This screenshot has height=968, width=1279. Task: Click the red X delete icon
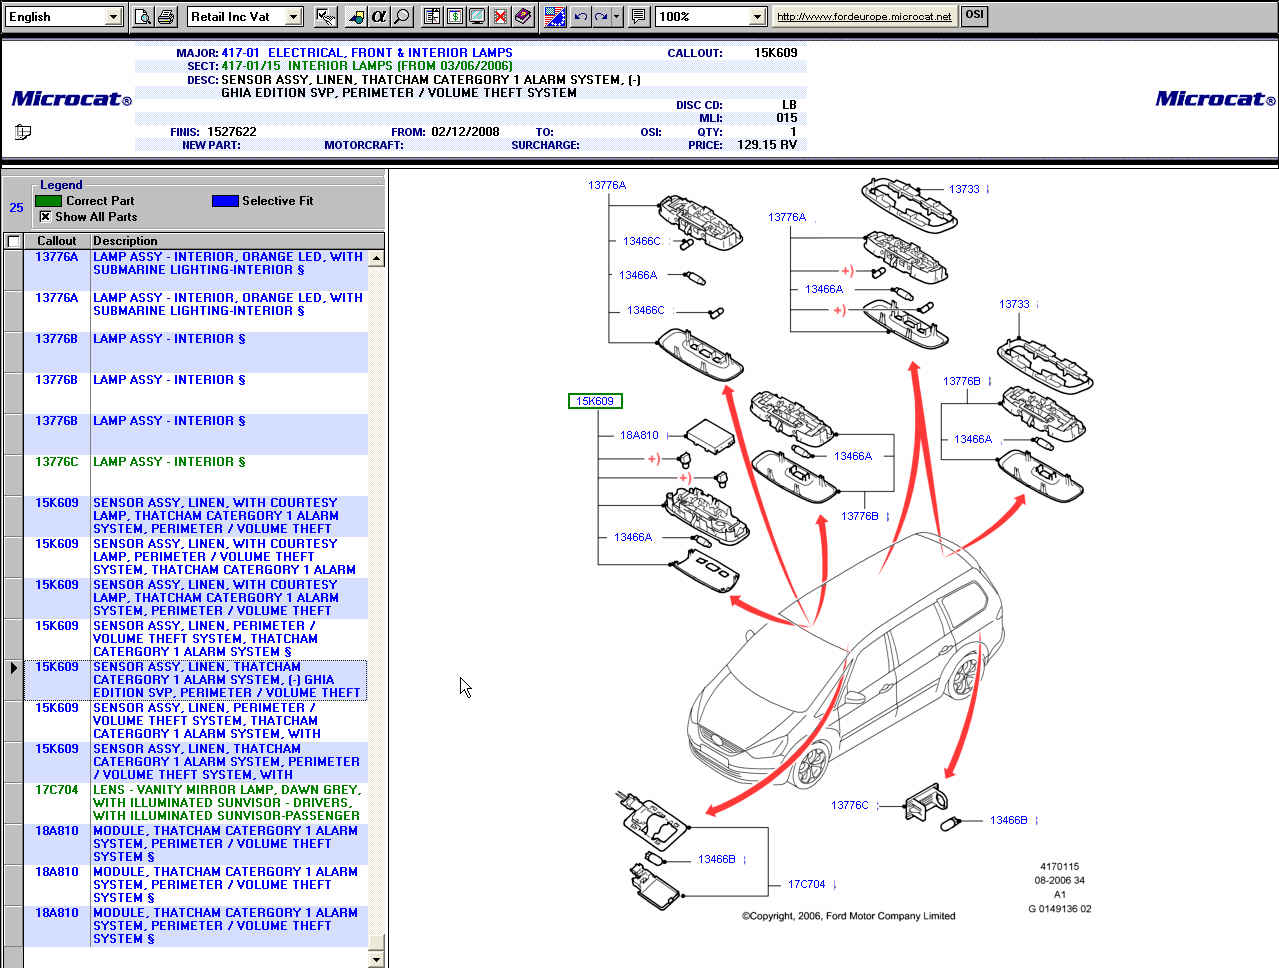[x=500, y=16]
